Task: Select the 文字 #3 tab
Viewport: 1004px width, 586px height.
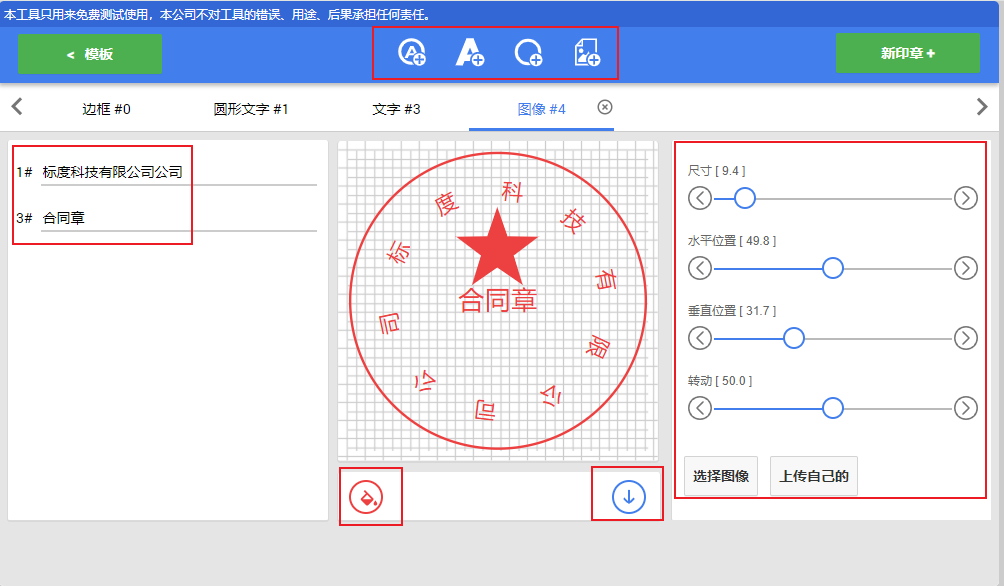Action: (395, 108)
